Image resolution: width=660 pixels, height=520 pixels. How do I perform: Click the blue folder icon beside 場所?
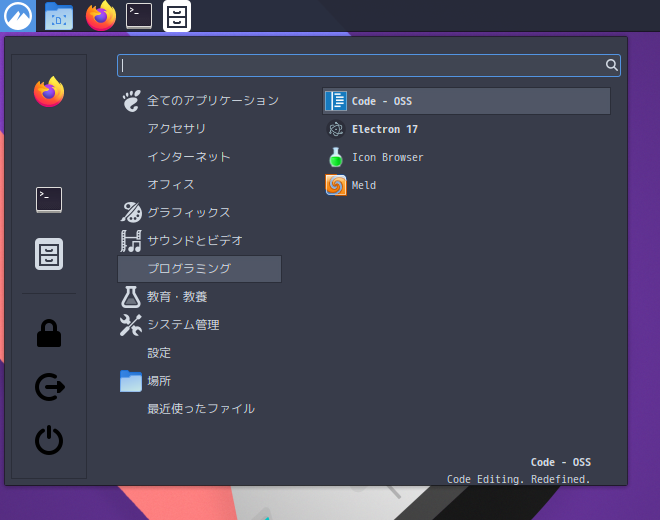[x=131, y=381]
